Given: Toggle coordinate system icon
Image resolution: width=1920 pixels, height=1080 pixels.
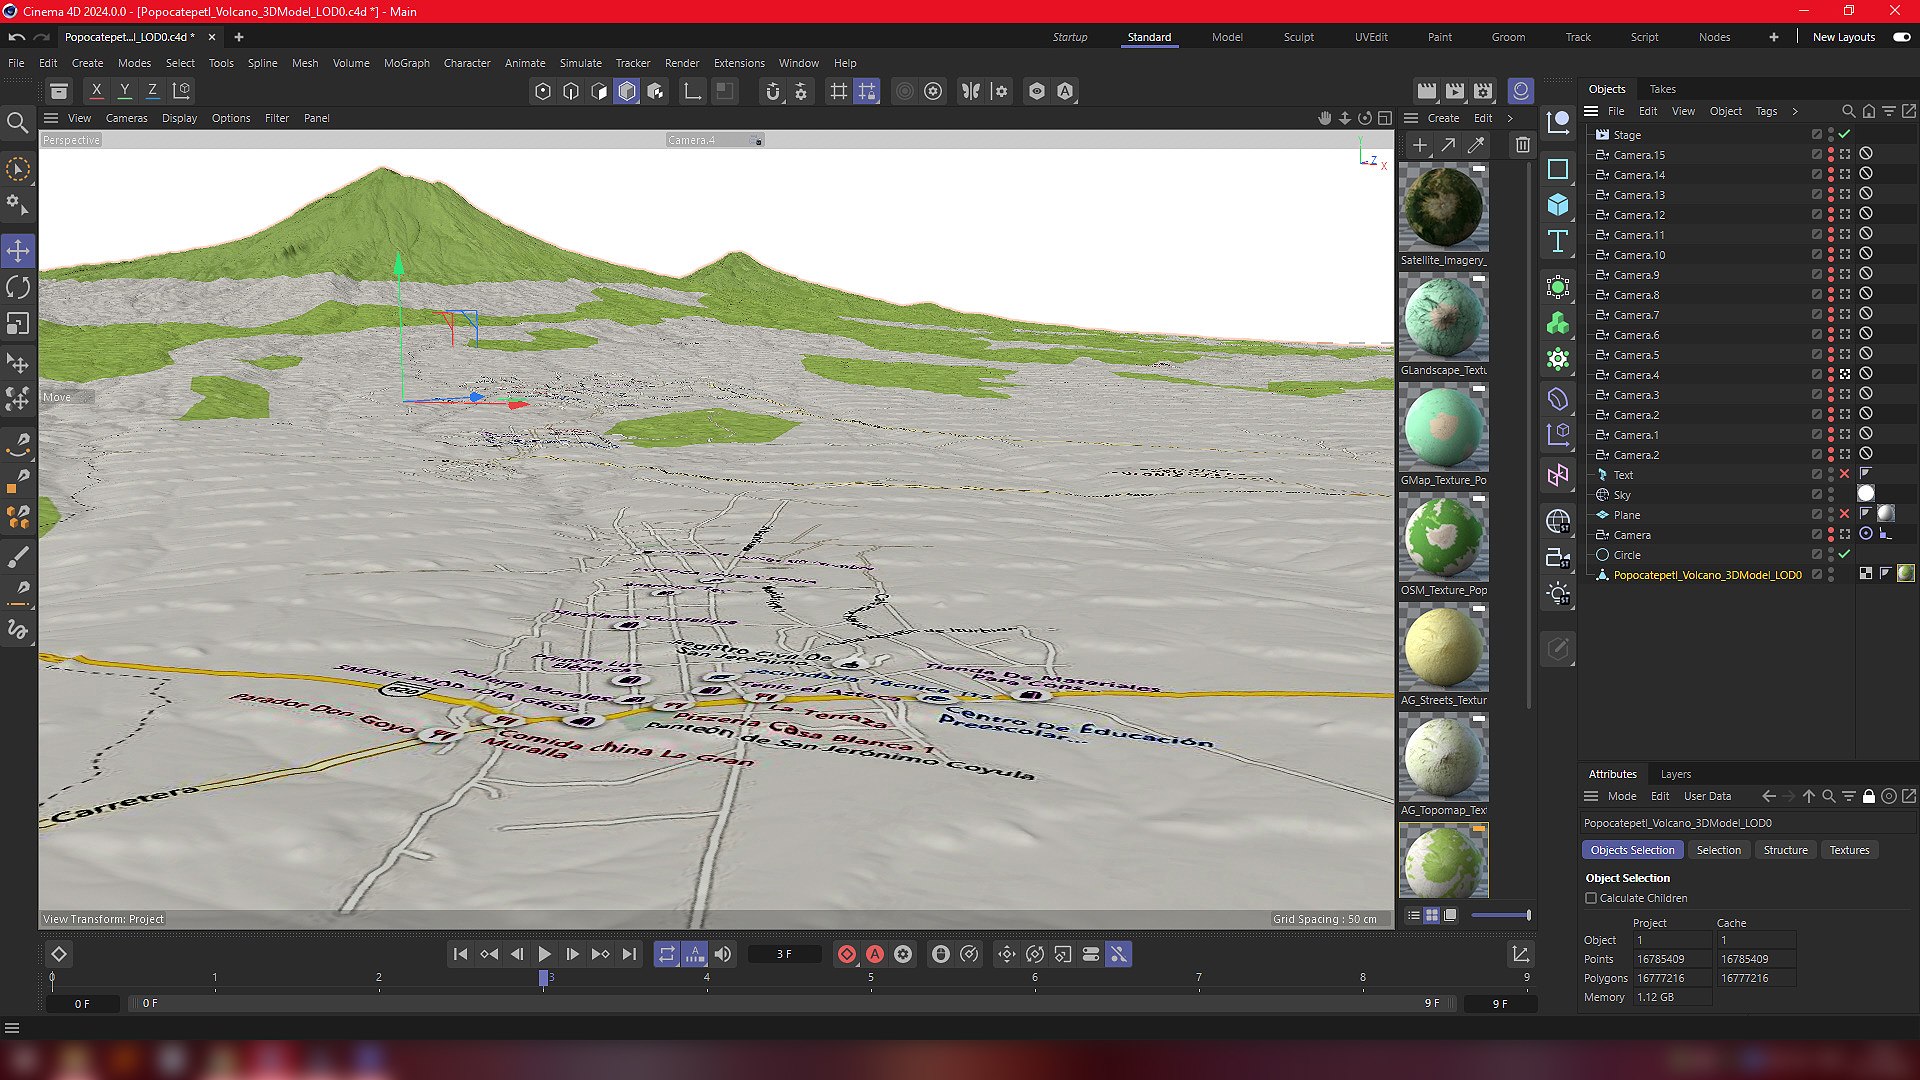Looking at the screenshot, I should coord(181,91).
